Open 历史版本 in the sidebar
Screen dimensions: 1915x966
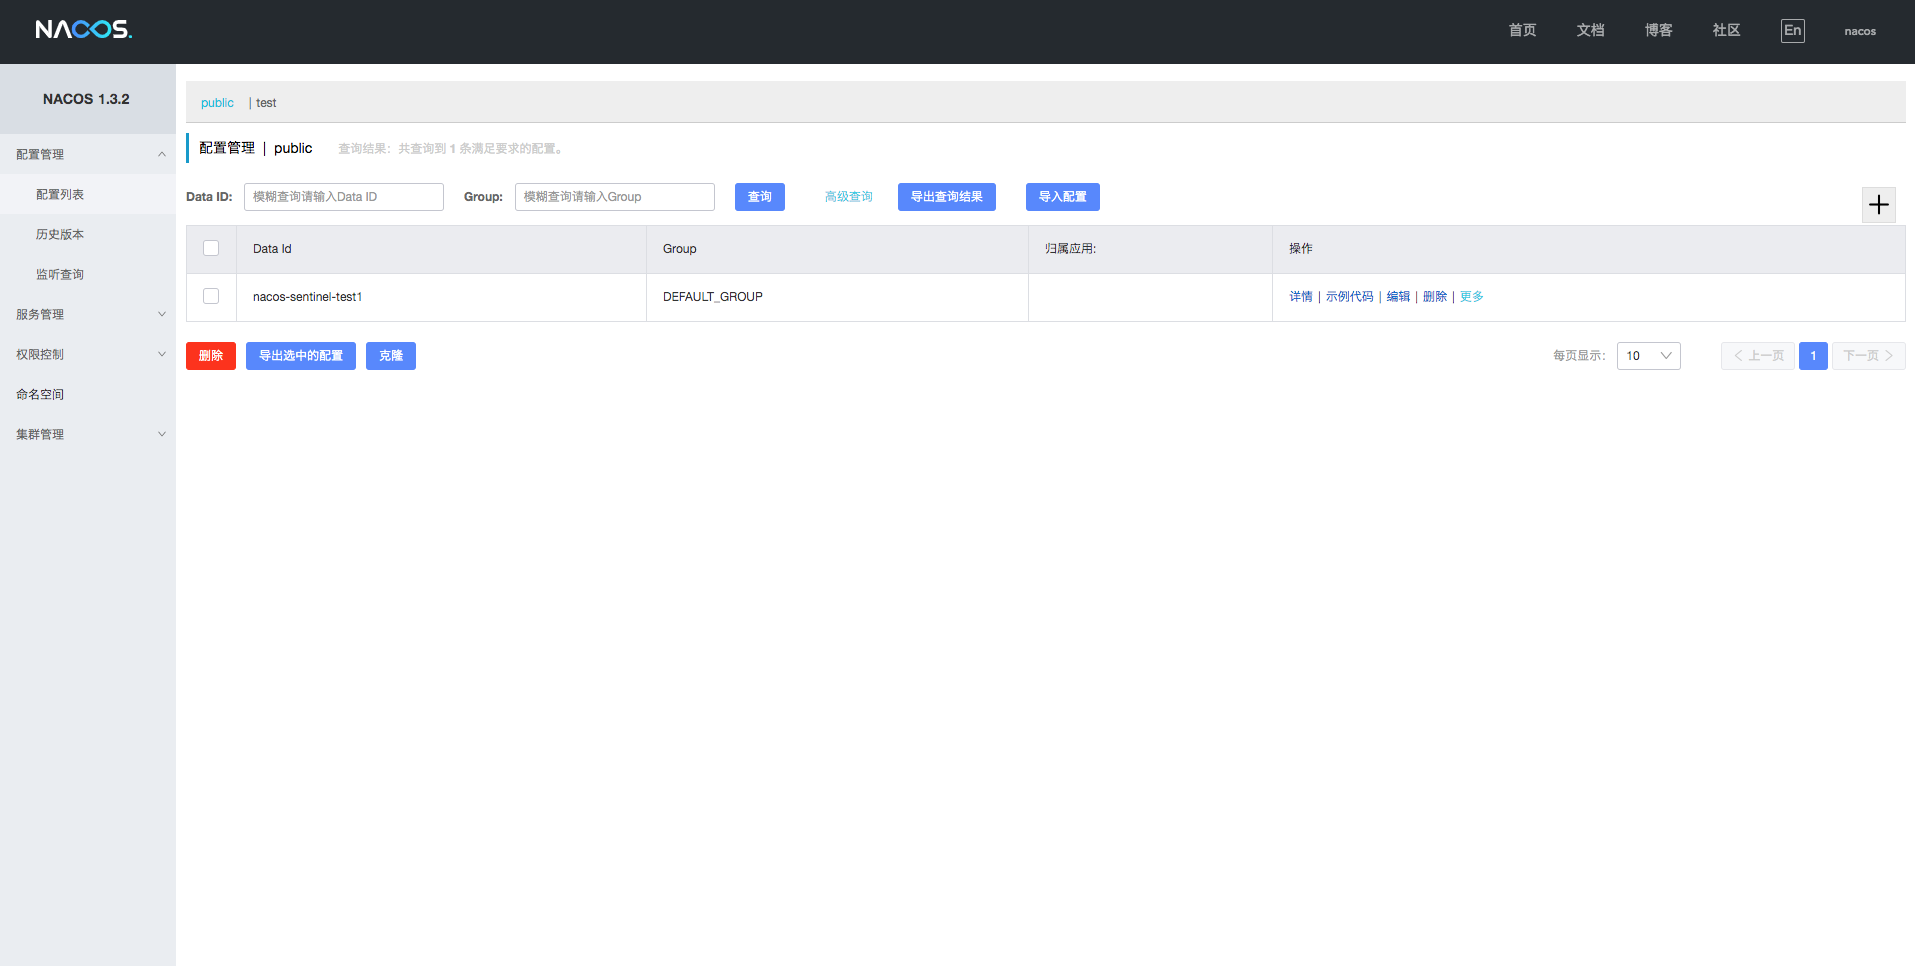(60, 234)
